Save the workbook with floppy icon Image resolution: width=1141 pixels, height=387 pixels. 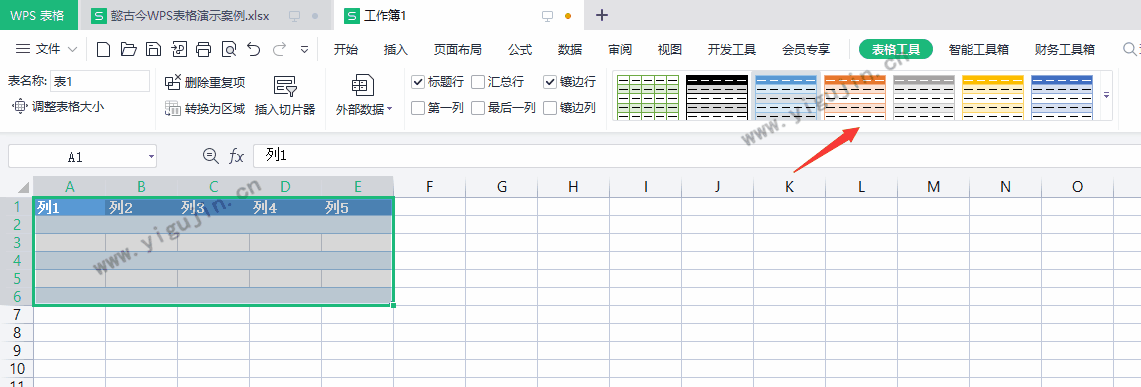(154, 49)
